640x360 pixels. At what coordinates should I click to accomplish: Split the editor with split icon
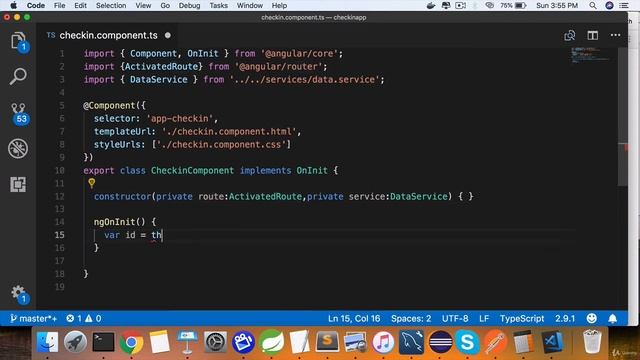(593, 36)
